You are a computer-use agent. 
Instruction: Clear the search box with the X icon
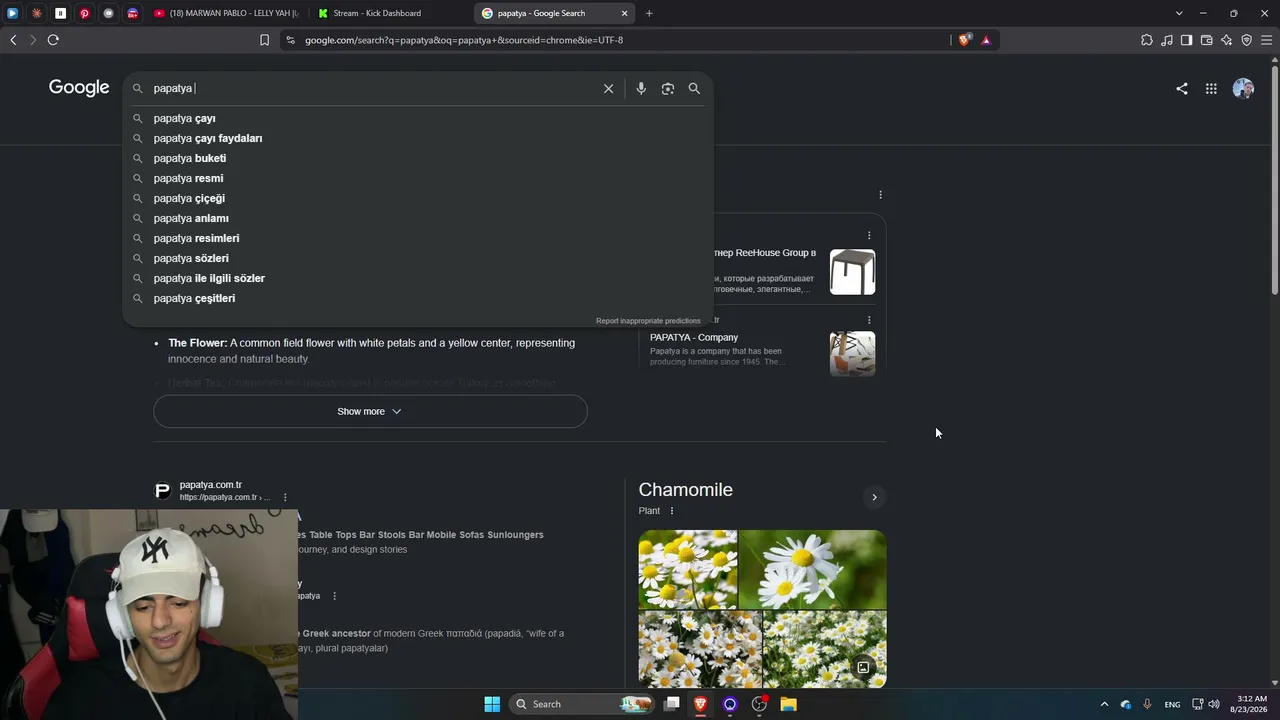tap(608, 88)
